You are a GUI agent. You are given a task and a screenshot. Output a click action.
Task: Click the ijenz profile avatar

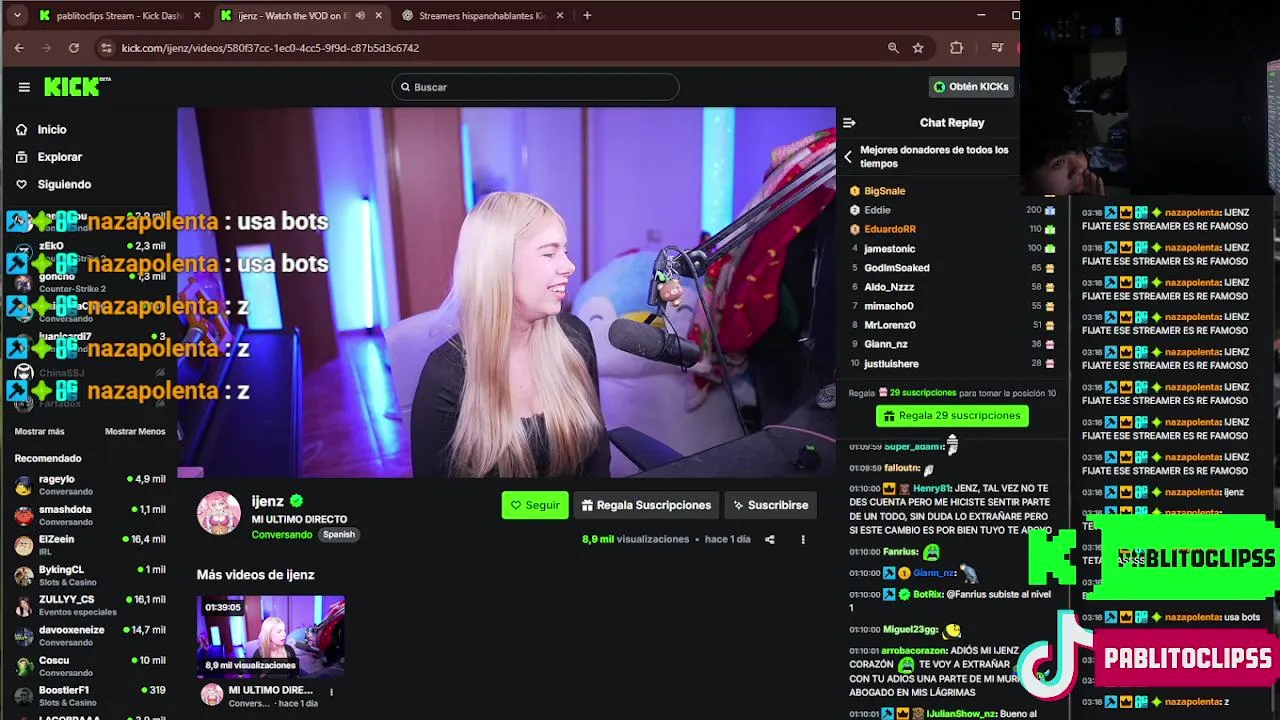218,513
